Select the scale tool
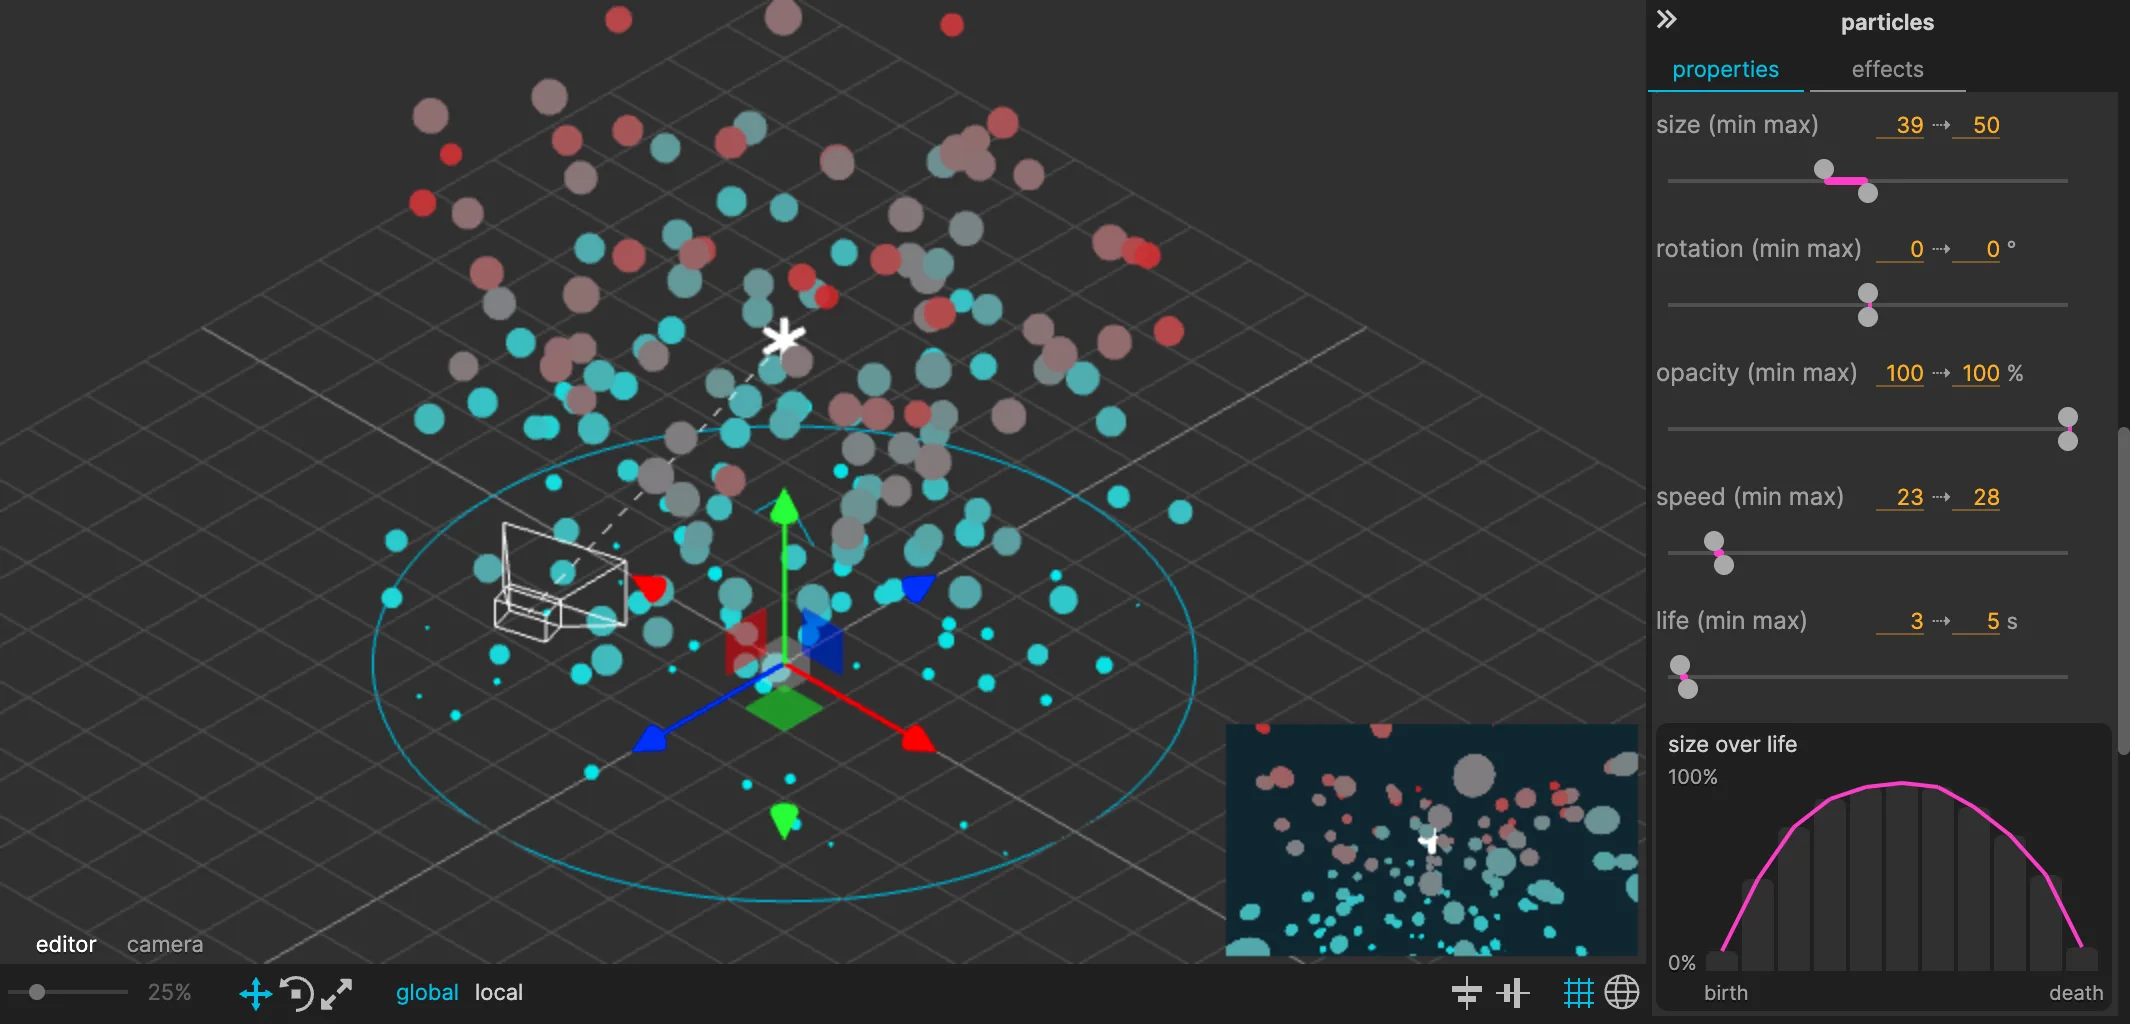The image size is (2130, 1024). [337, 993]
